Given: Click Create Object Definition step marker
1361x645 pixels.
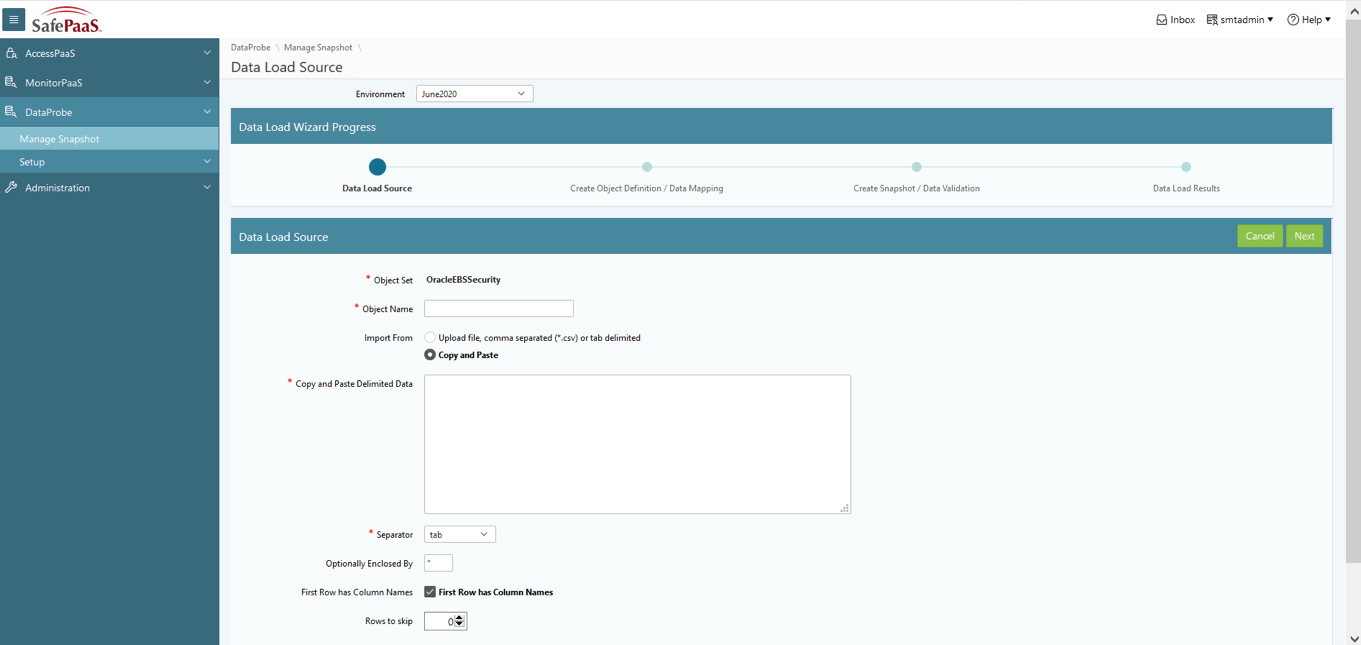Looking at the screenshot, I should (x=647, y=167).
